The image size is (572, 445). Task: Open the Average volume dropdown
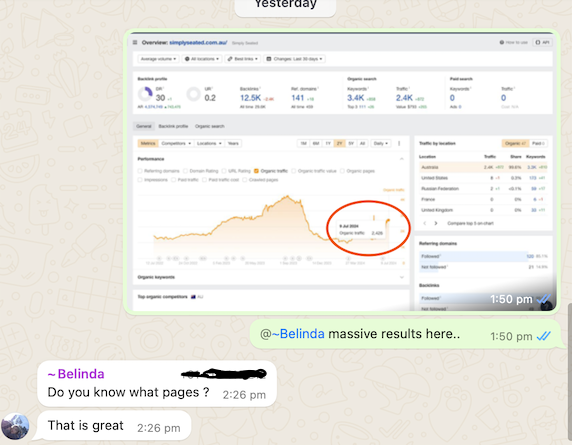pos(158,59)
